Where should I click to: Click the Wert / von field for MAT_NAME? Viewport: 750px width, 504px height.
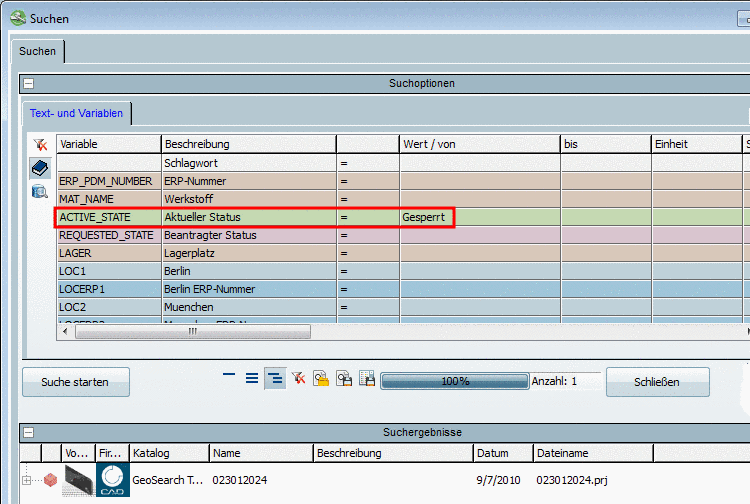(x=480, y=199)
